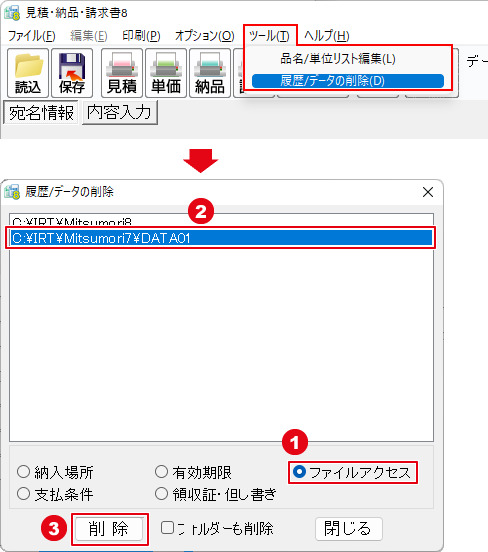Open the ファイル(F) menu
Image resolution: width=488 pixels, height=552 pixels.
coord(32,36)
